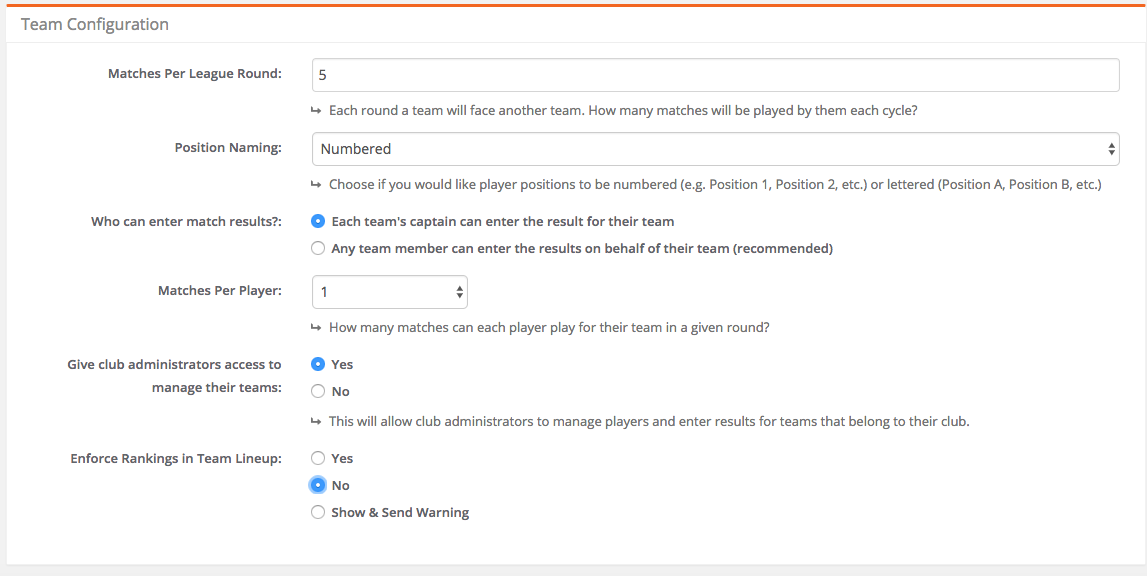Click the "Matches Per Player:" field label
This screenshot has width=1147, height=576.
click(220, 291)
